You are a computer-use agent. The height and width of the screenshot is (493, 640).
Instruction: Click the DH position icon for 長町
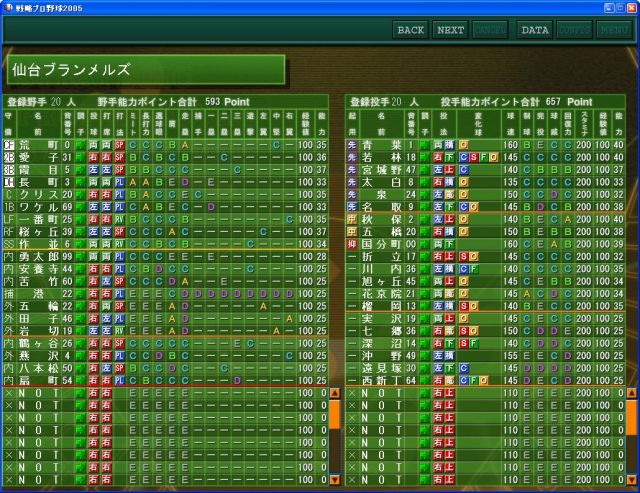[9, 182]
